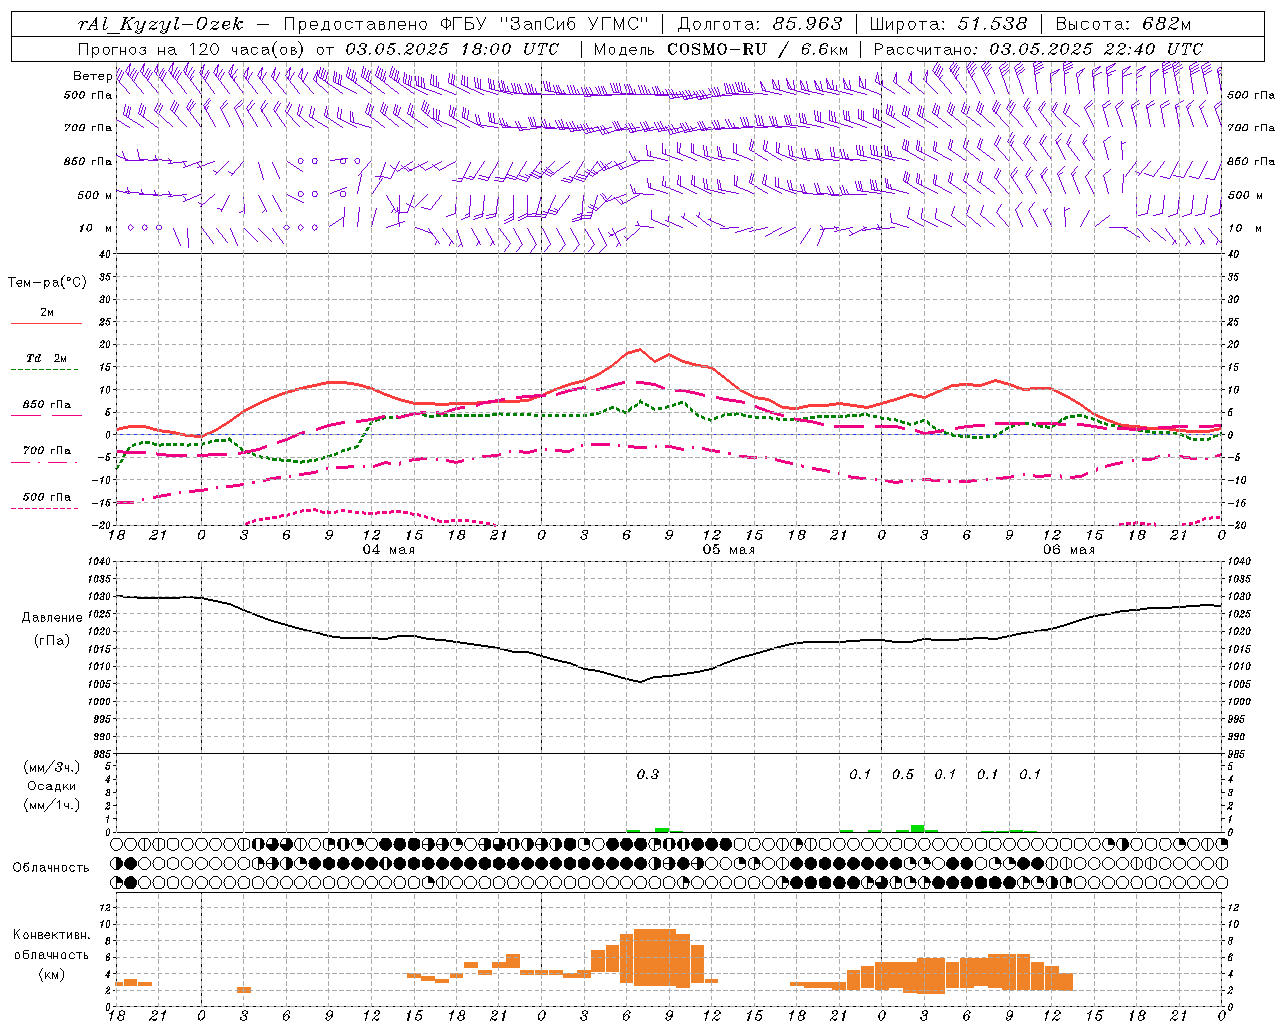This screenshot has width=1280, height=1024.
Task: Click the 04 мая date label
Action: tap(387, 550)
